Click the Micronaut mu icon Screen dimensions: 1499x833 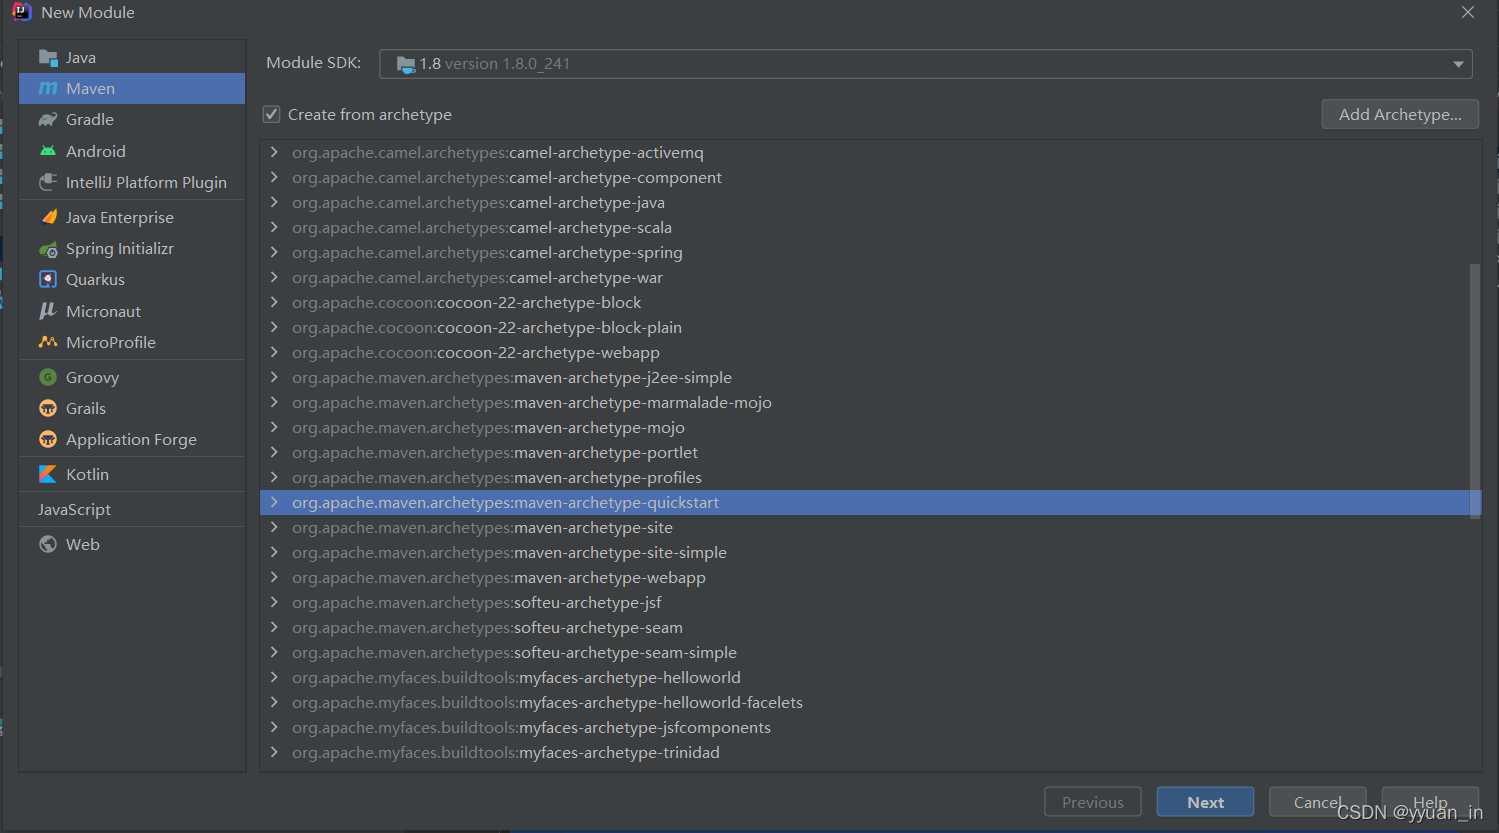48,311
